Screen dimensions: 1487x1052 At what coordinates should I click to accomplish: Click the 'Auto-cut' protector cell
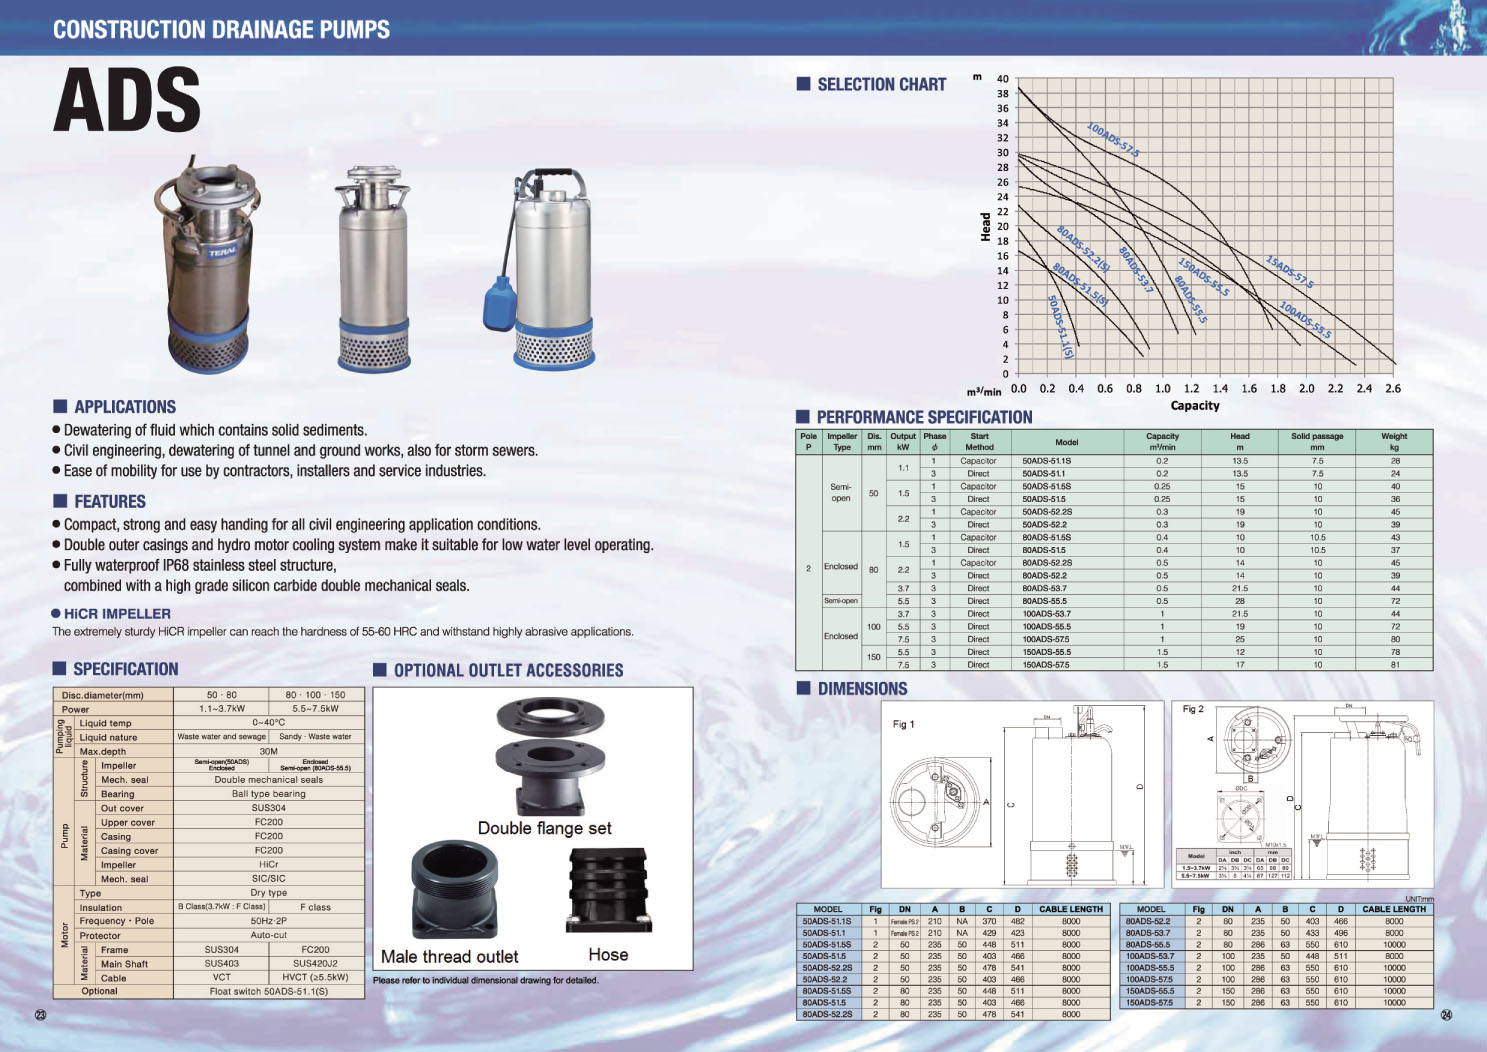point(268,935)
